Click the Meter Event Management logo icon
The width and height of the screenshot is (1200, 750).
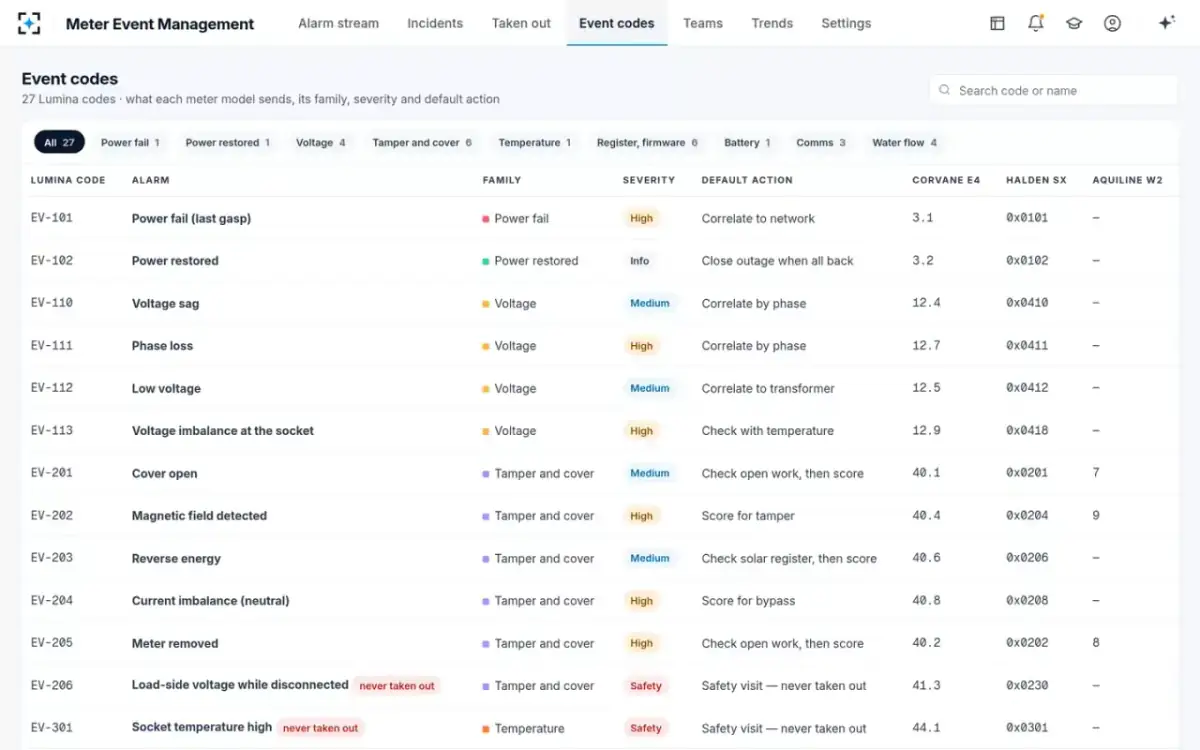tap(30, 23)
